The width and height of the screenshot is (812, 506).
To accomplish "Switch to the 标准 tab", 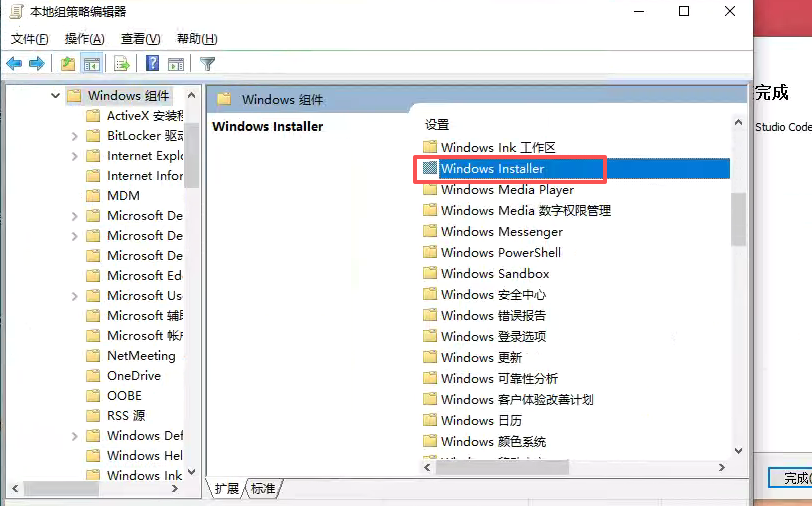I will 263,488.
